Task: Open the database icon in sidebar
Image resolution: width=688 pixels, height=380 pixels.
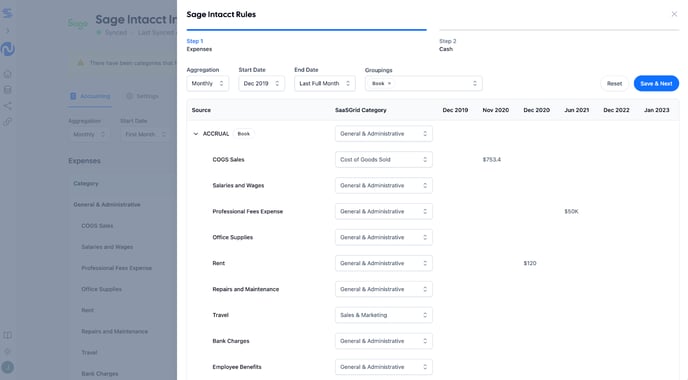Action: pyautogui.click(x=7, y=90)
